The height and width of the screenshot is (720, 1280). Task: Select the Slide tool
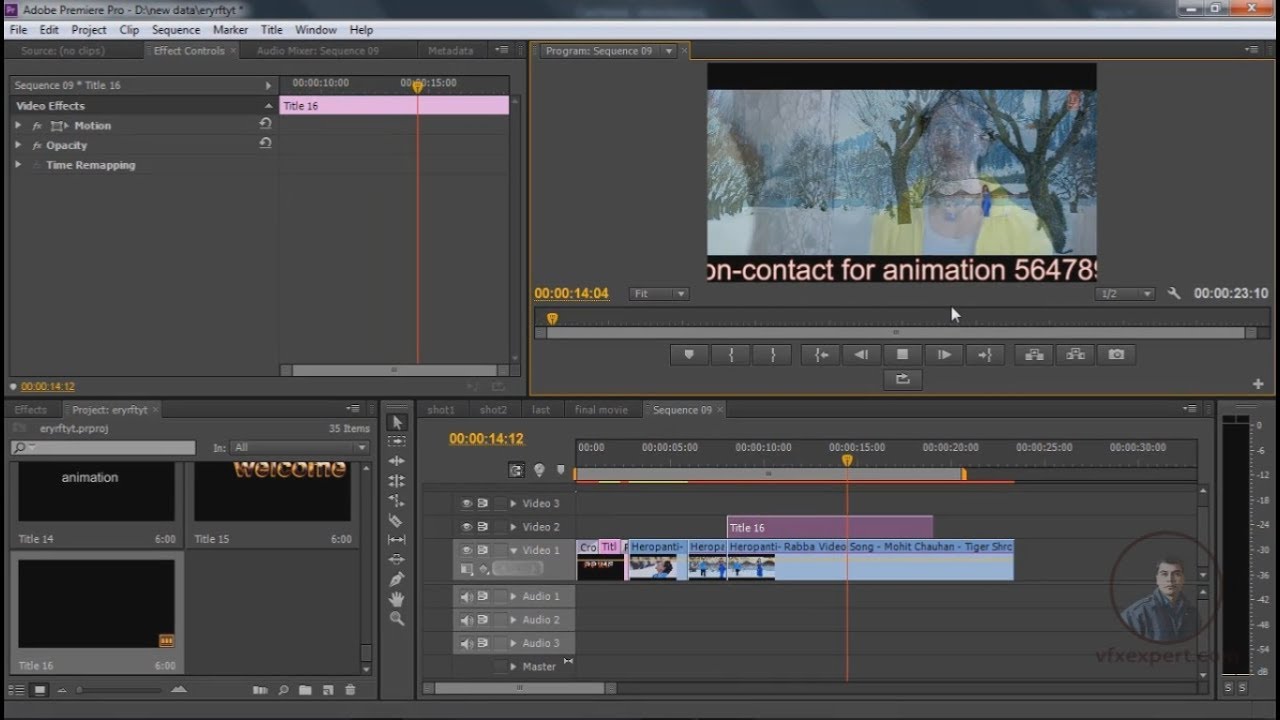(397, 560)
